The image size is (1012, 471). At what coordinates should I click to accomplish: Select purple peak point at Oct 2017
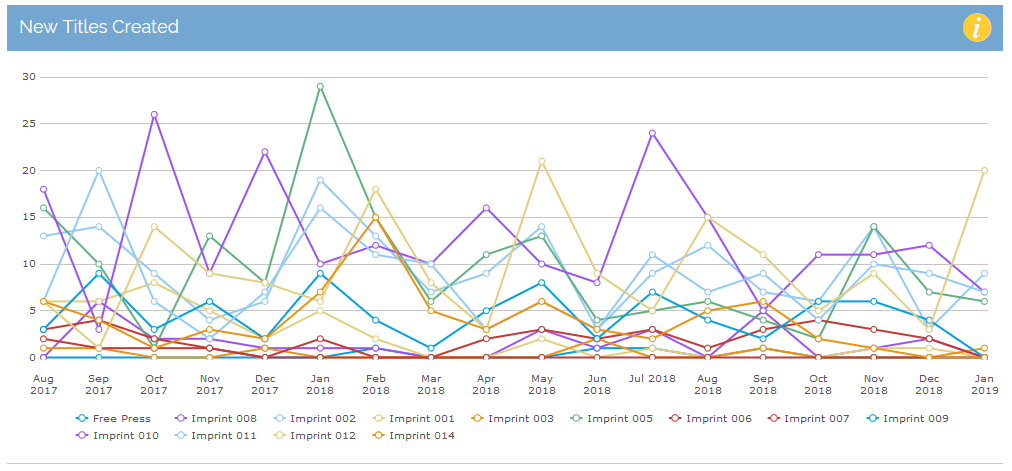coord(154,115)
